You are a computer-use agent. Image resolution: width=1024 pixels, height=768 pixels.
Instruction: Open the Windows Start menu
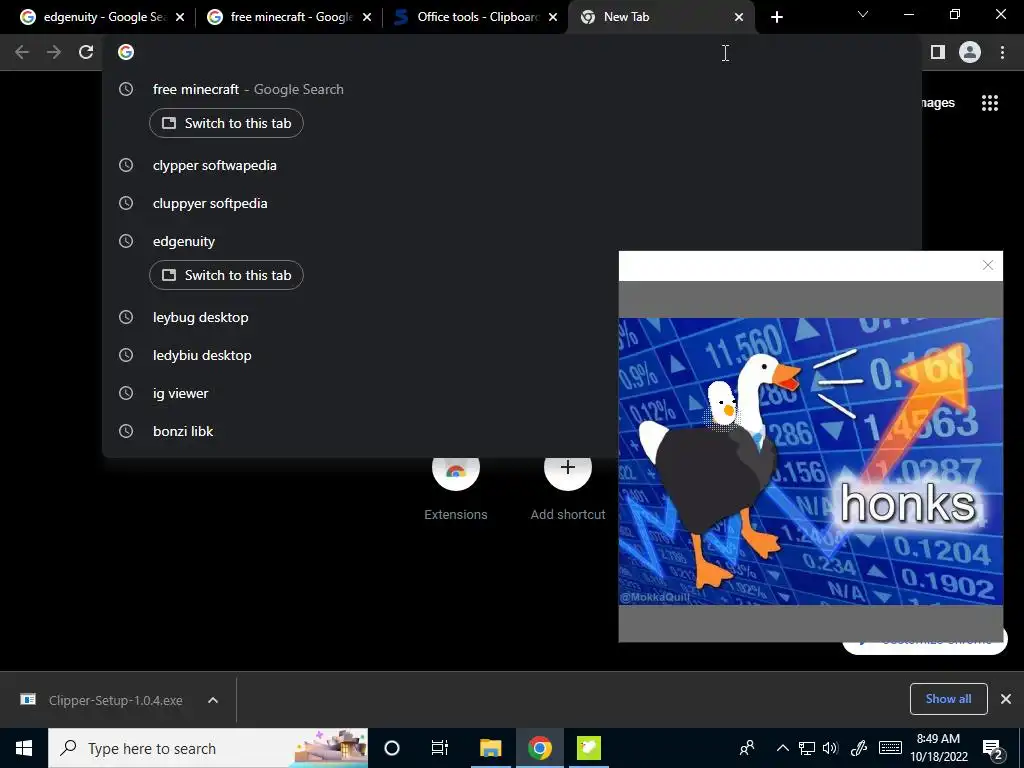tap(24, 748)
